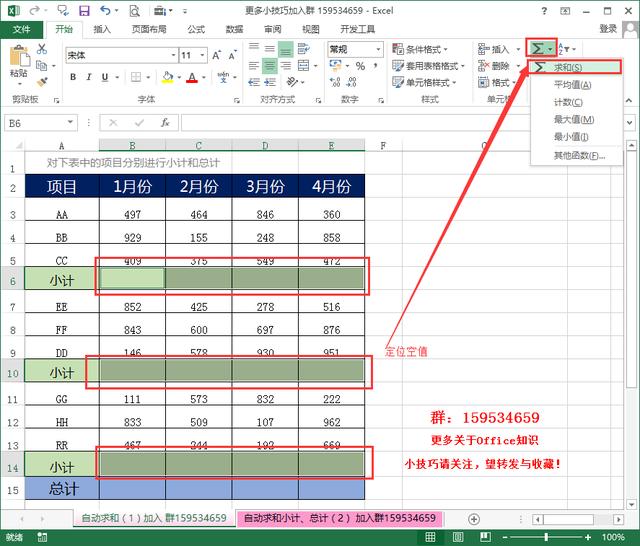Decrease font size with the small A icon
Image resolution: width=640 pixels, height=546 pixels.
pos(232,55)
